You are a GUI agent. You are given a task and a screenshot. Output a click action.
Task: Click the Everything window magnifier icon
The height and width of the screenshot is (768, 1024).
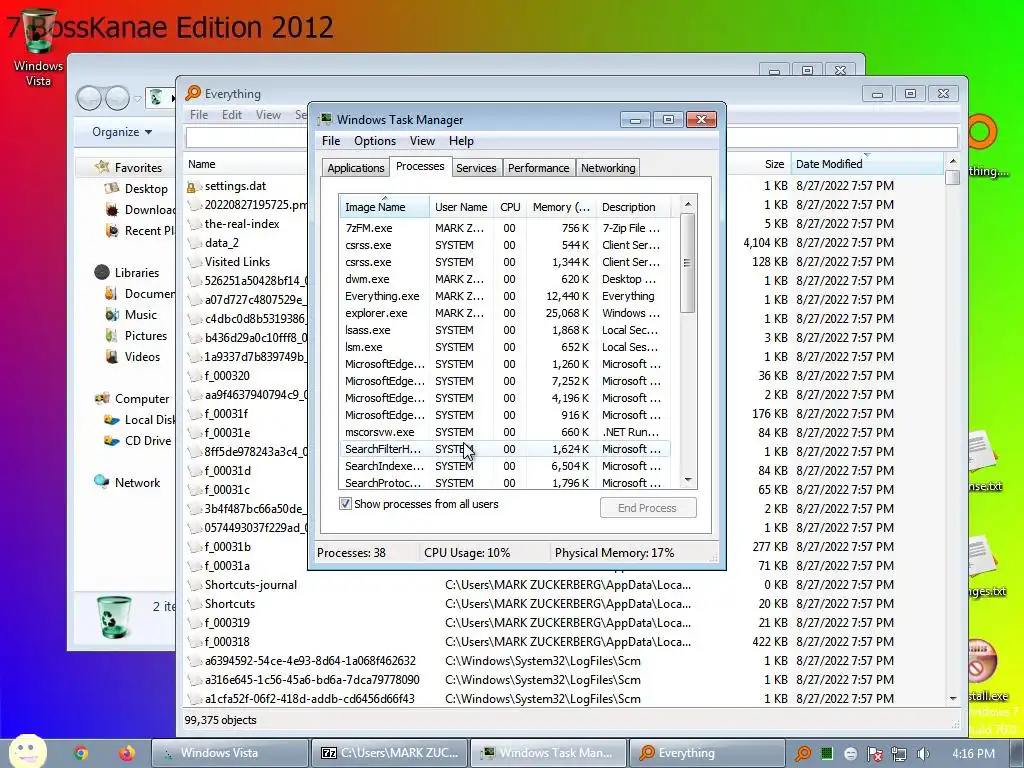tap(193, 93)
